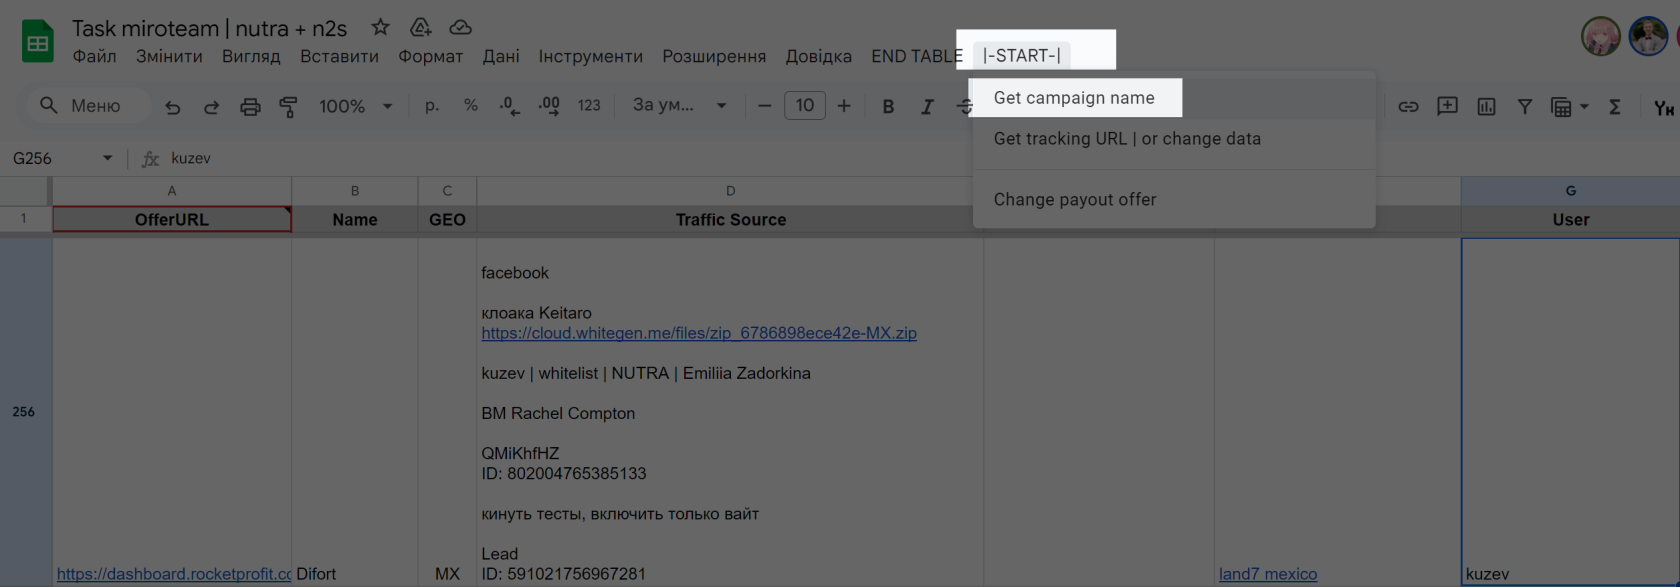Toggle bold formatting
This screenshot has width=1680, height=587.
(x=888, y=106)
